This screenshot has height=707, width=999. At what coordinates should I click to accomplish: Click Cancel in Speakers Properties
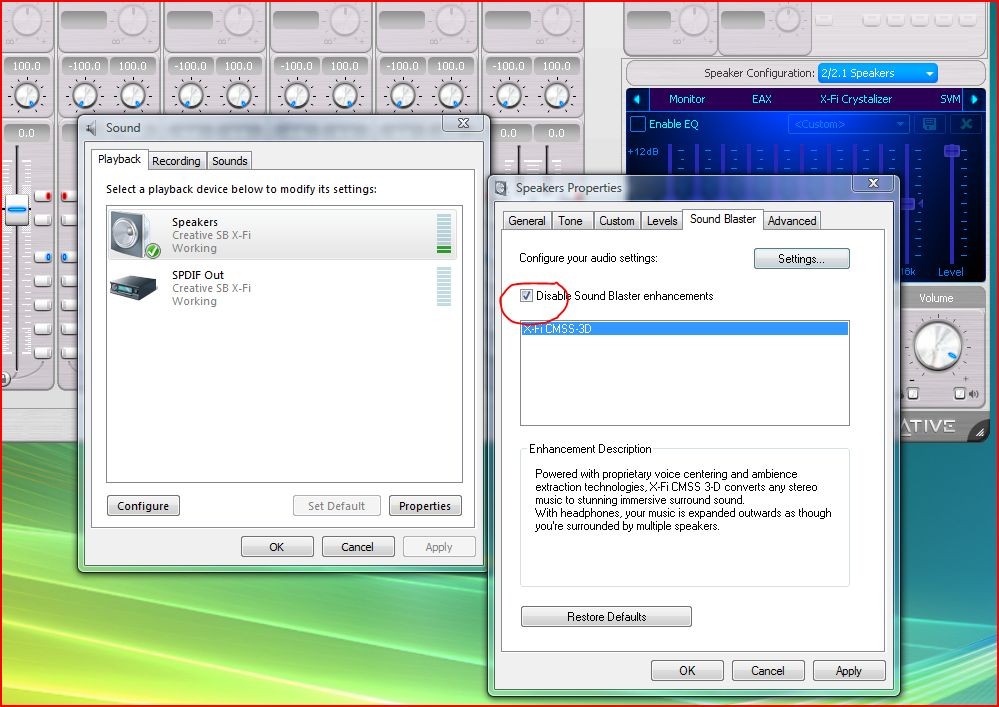pos(768,671)
